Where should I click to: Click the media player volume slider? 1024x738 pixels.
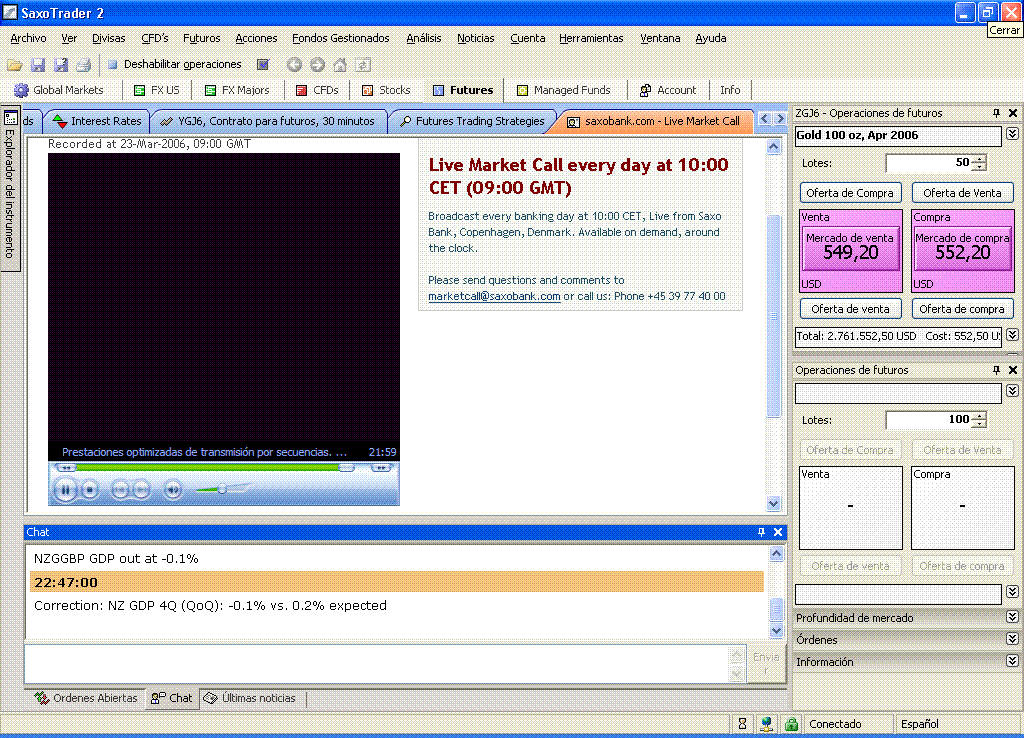coord(223,489)
